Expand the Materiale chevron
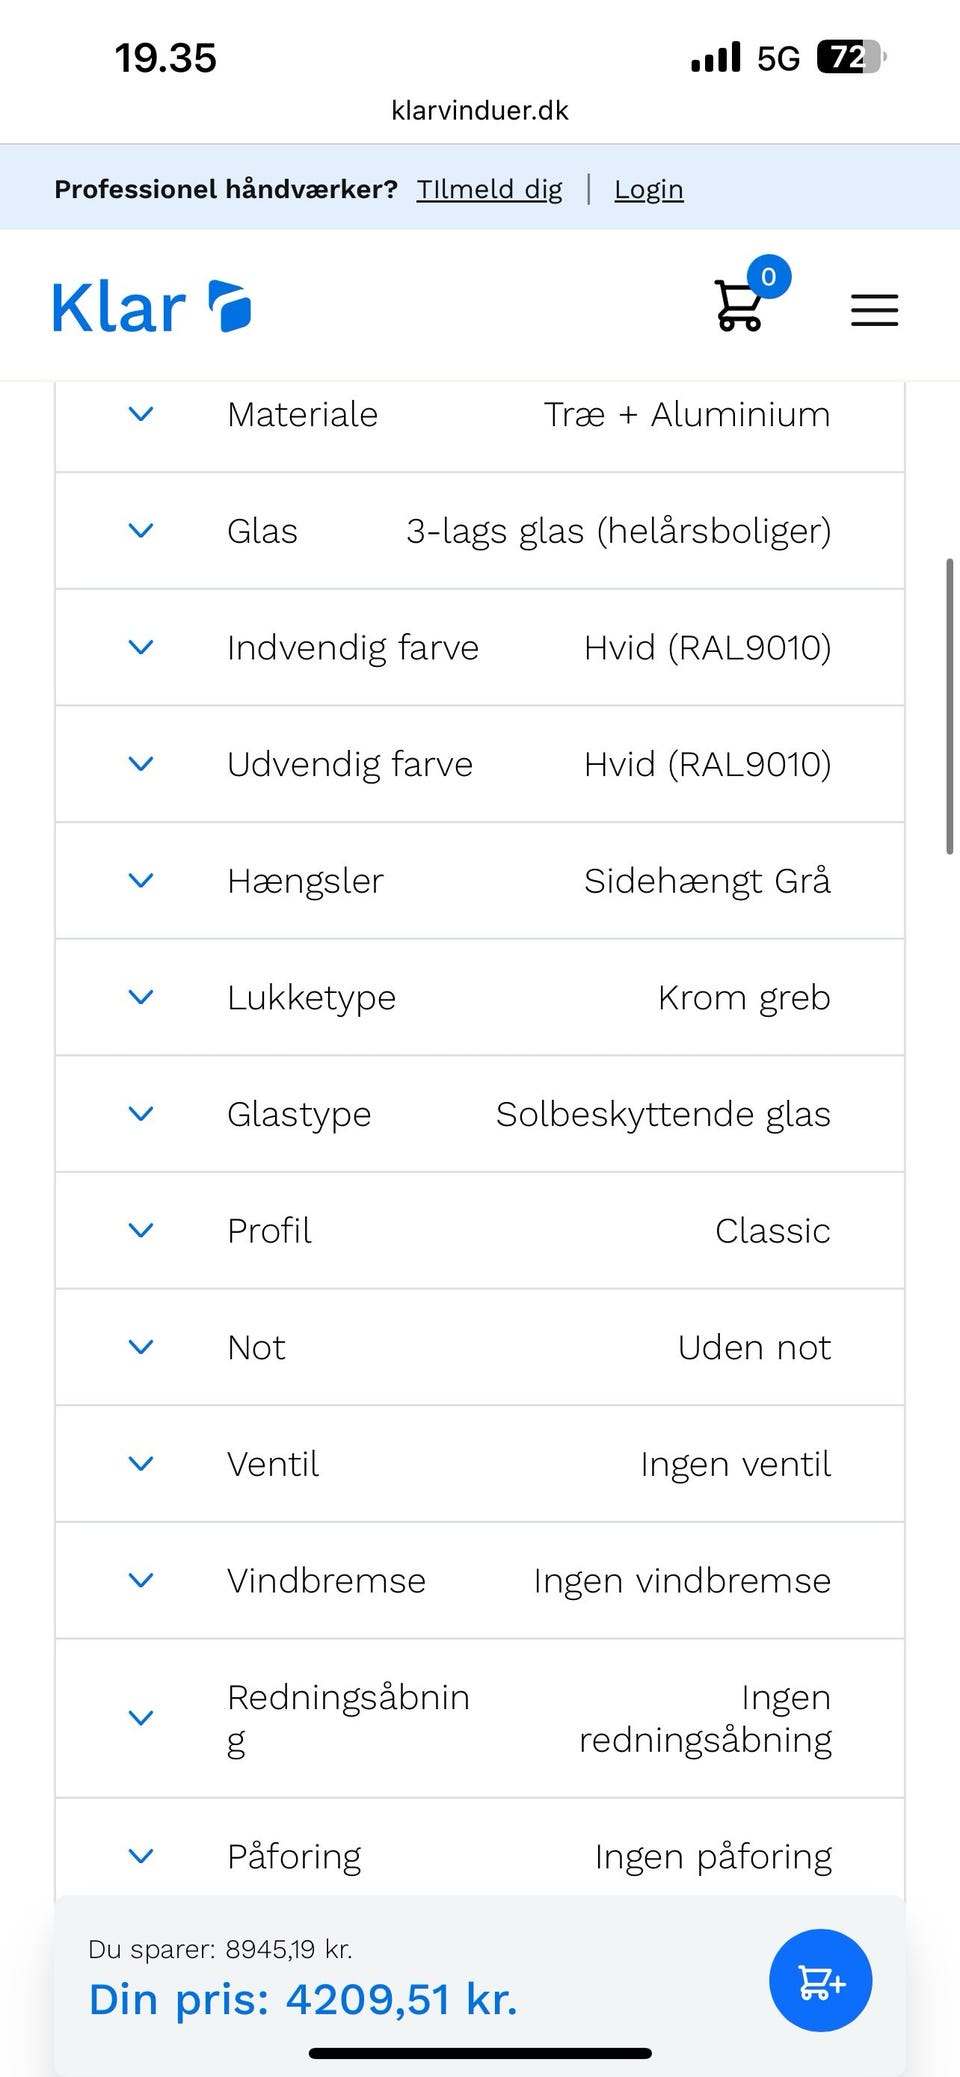The height and width of the screenshot is (2077, 960). 141,414
